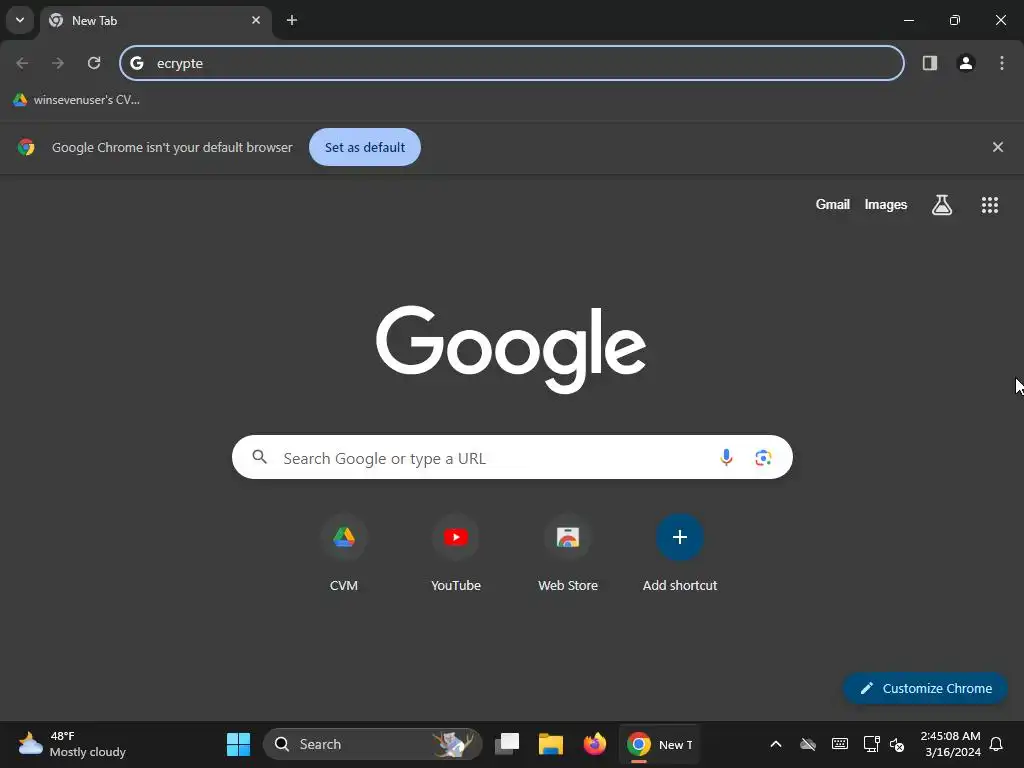Show hidden tray icons chevron
This screenshot has height=768, width=1024.
coord(776,744)
